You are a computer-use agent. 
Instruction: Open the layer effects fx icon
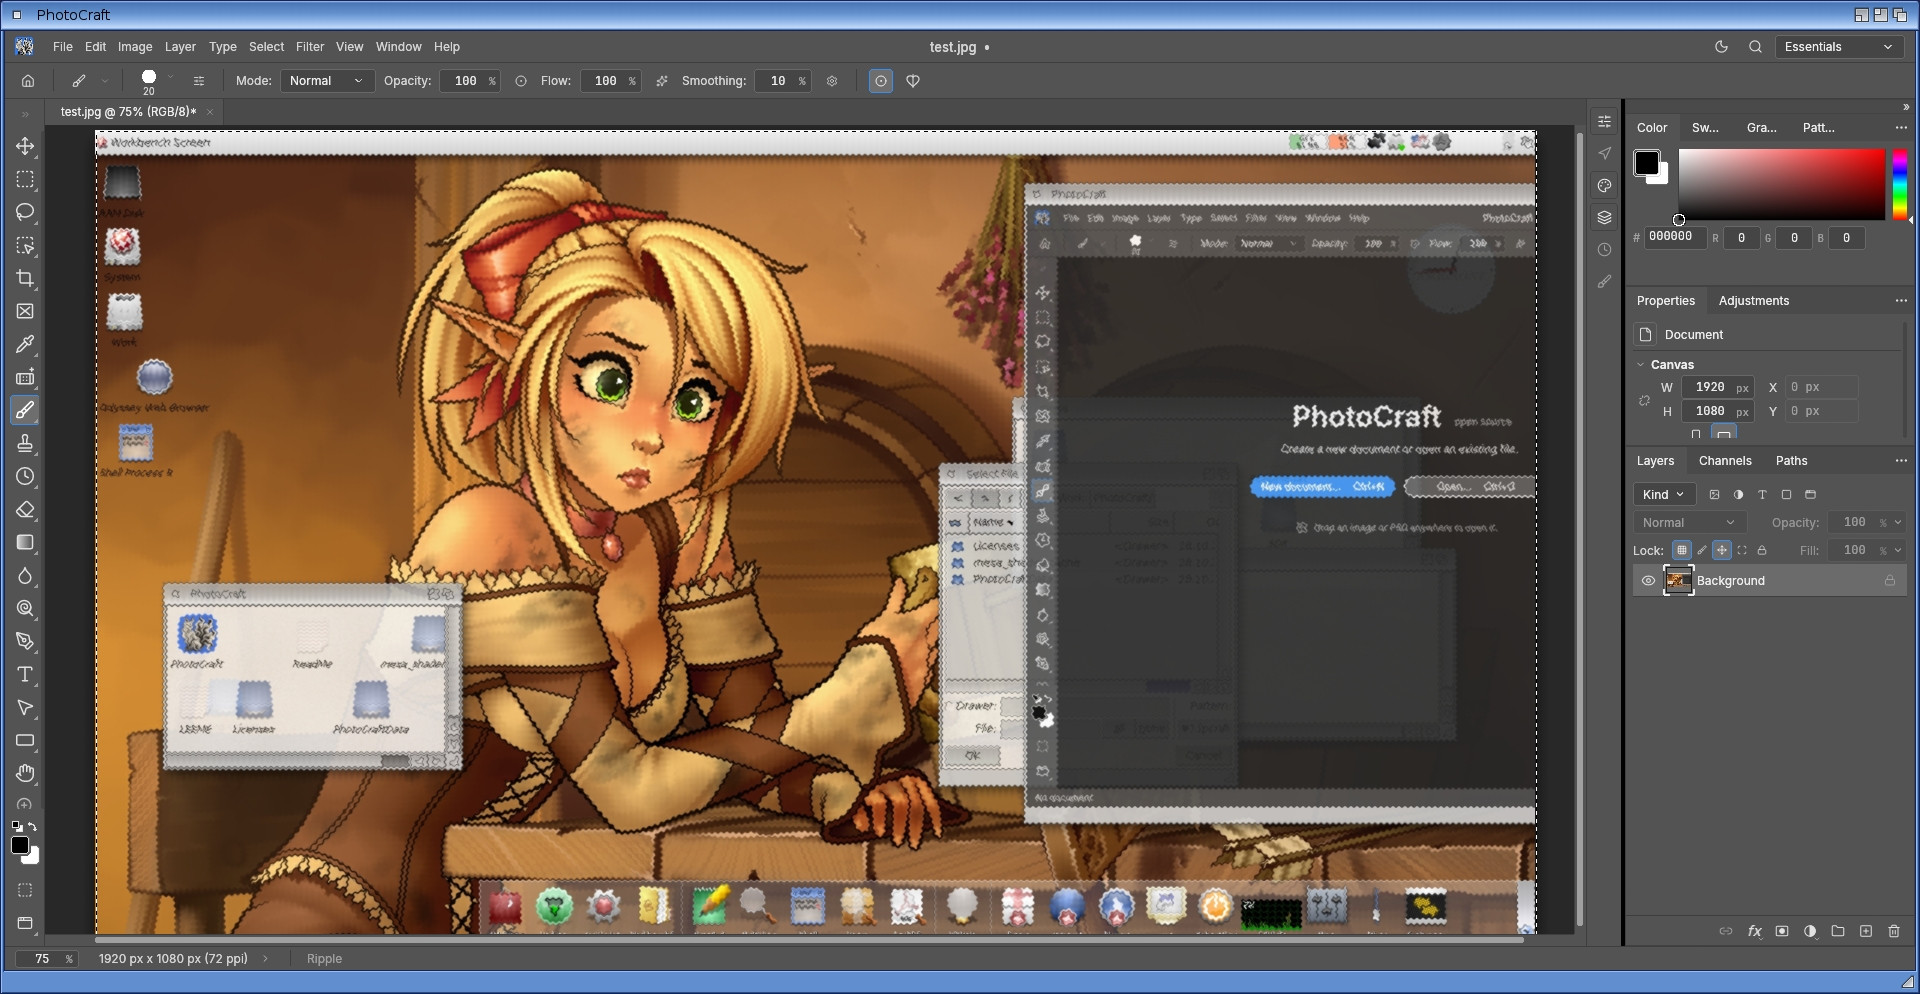[1754, 931]
